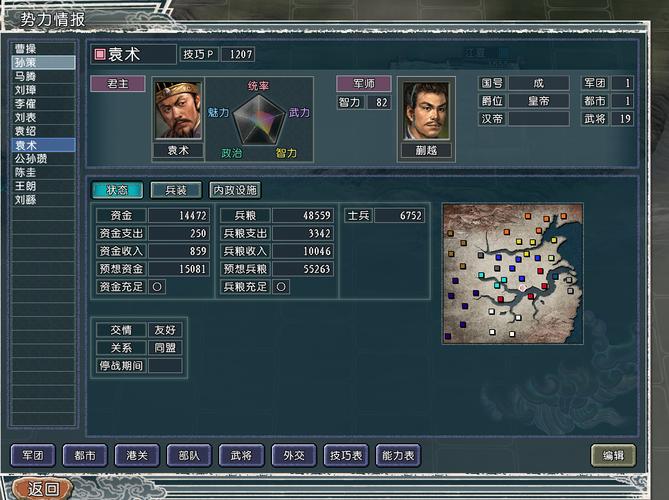669x500 pixels.
Task: Click the 预想资金 value 15081
Action: pyautogui.click(x=179, y=269)
